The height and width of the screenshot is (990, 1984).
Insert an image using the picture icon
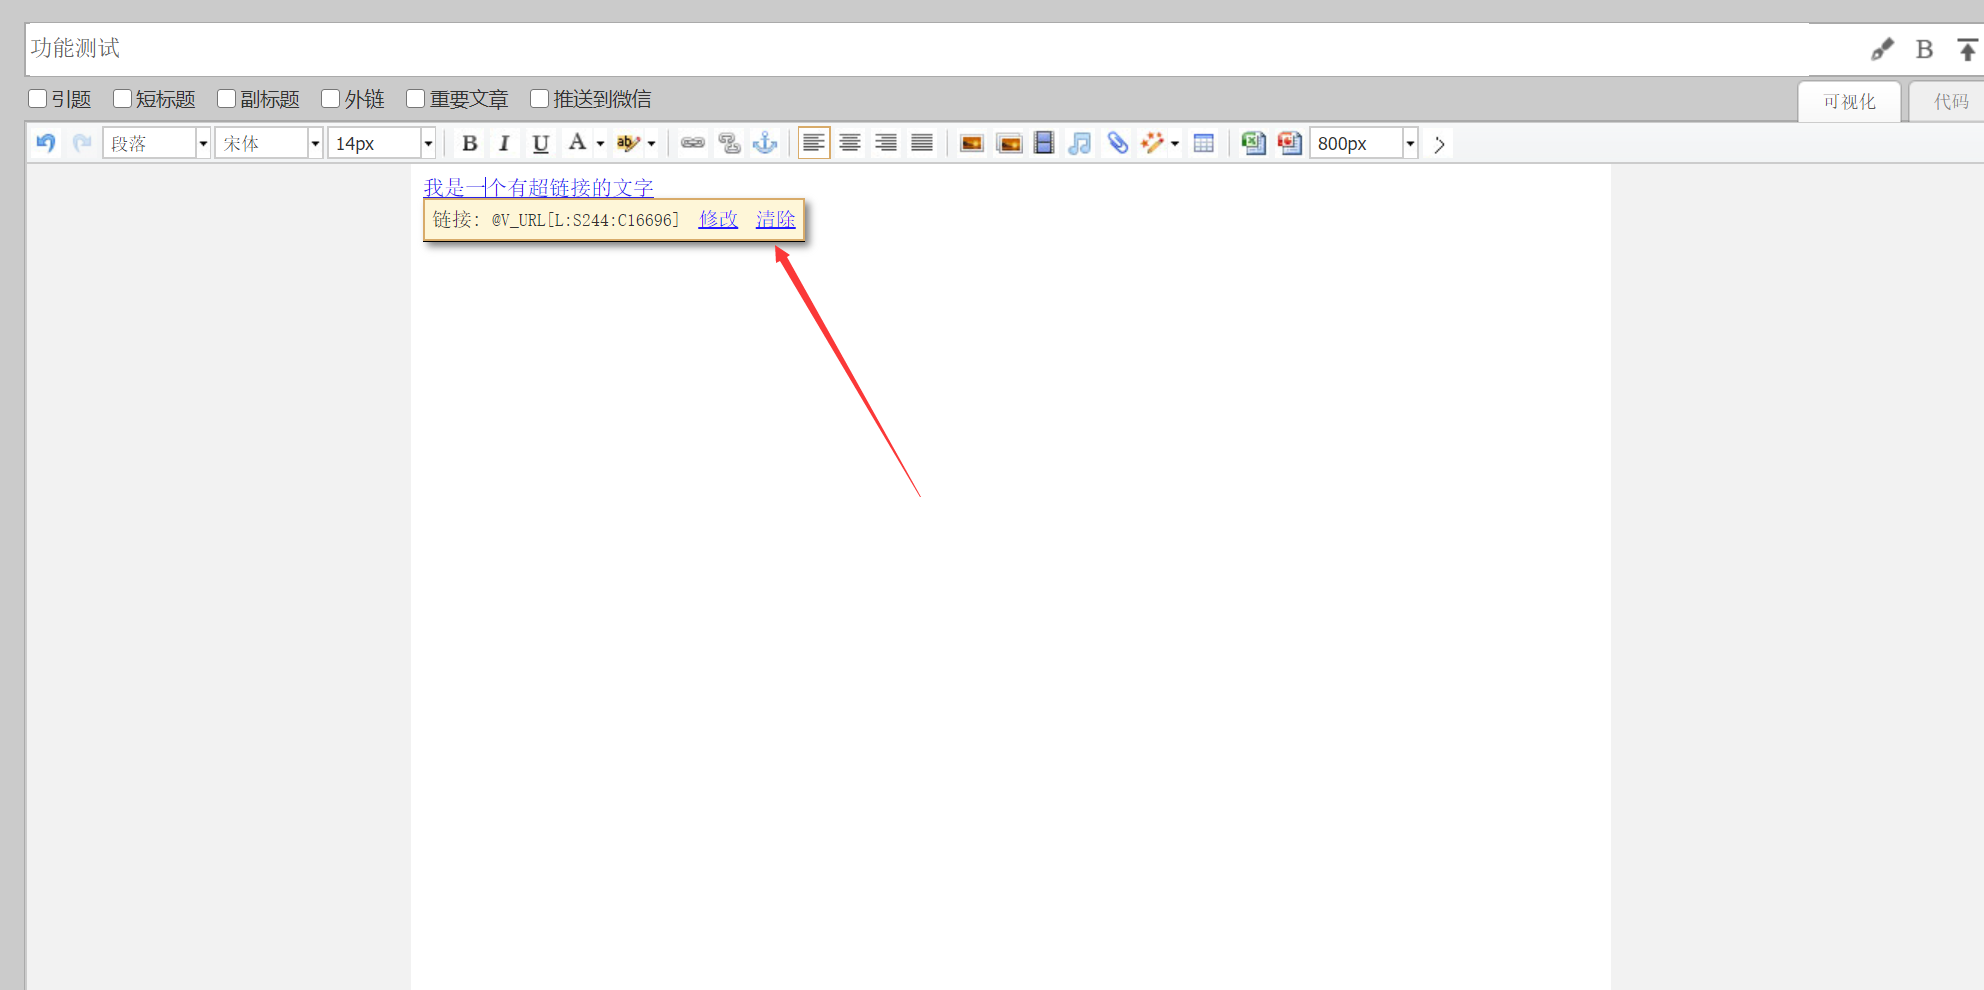coord(971,143)
